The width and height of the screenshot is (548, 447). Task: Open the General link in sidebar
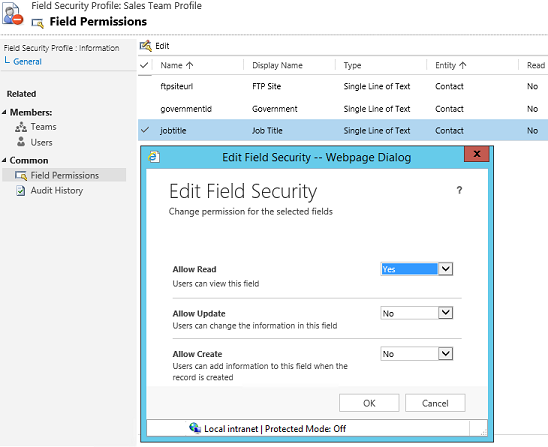click(x=27, y=62)
